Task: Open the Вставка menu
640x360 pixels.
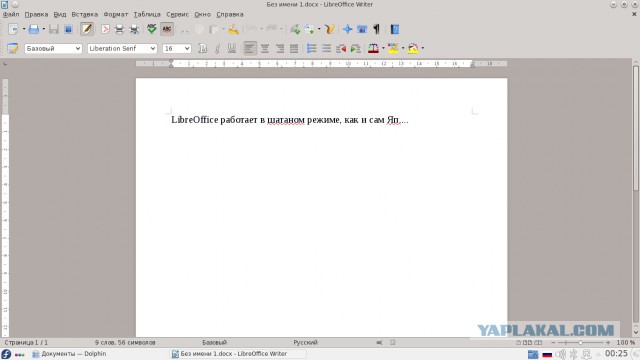Action: coord(84,14)
